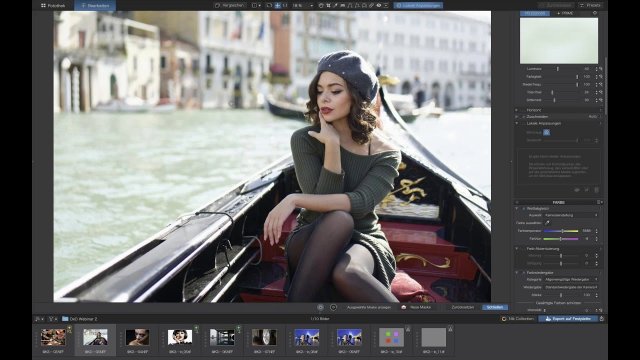Click the blue Schließen button below the image

click(495, 307)
